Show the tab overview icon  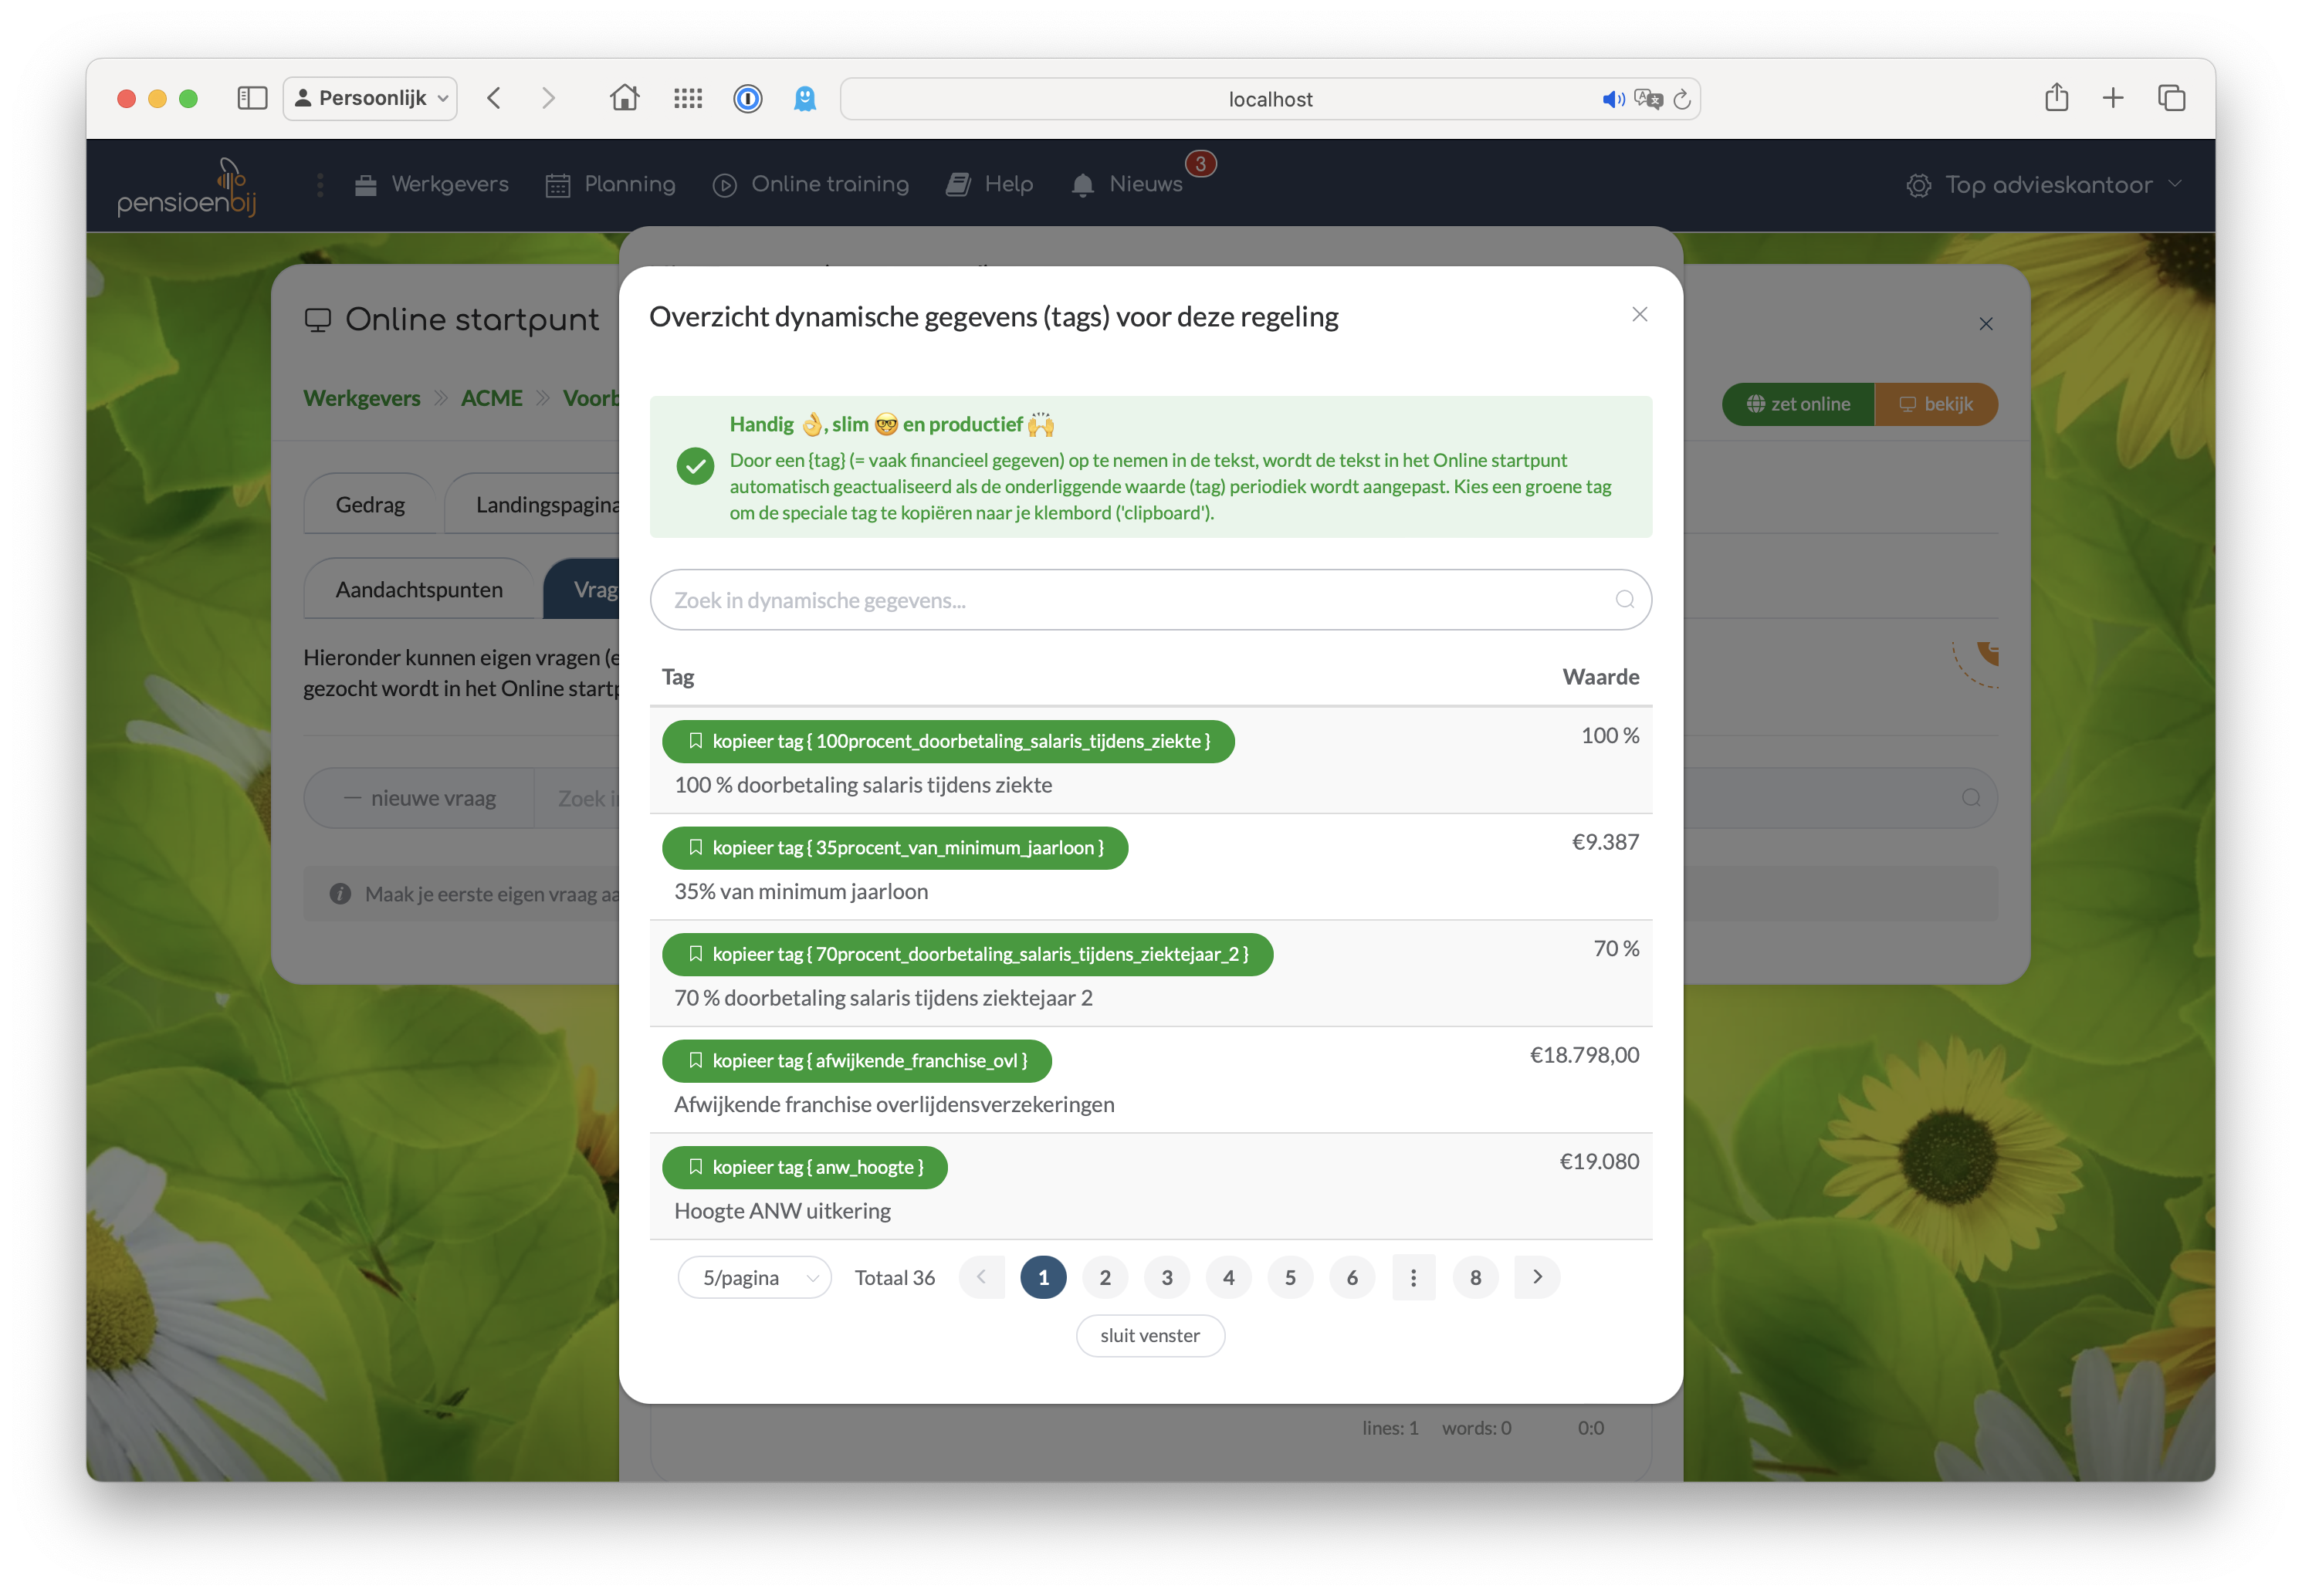click(x=2171, y=98)
